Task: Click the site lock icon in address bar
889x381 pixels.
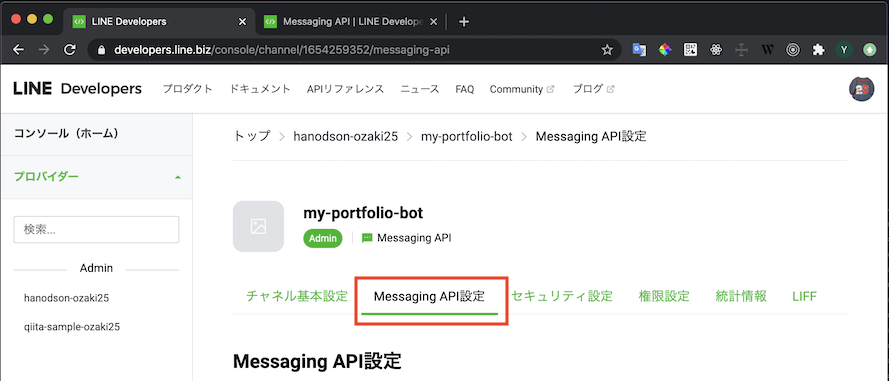Action: click(x=102, y=50)
